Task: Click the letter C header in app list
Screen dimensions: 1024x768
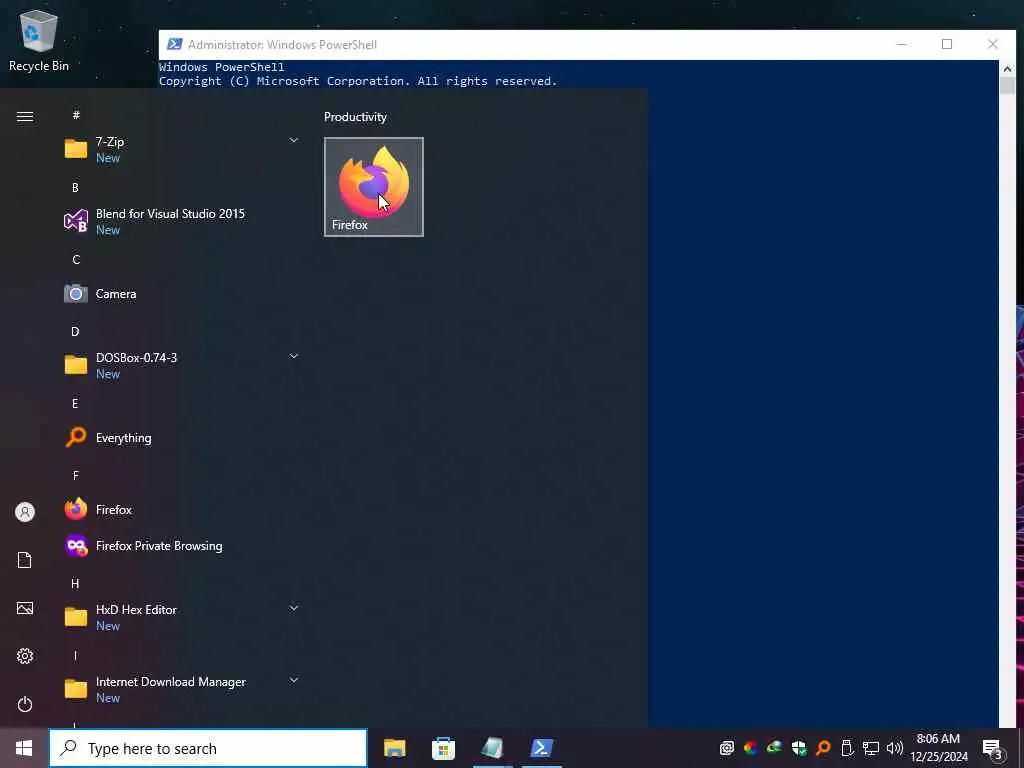Action: 76,259
